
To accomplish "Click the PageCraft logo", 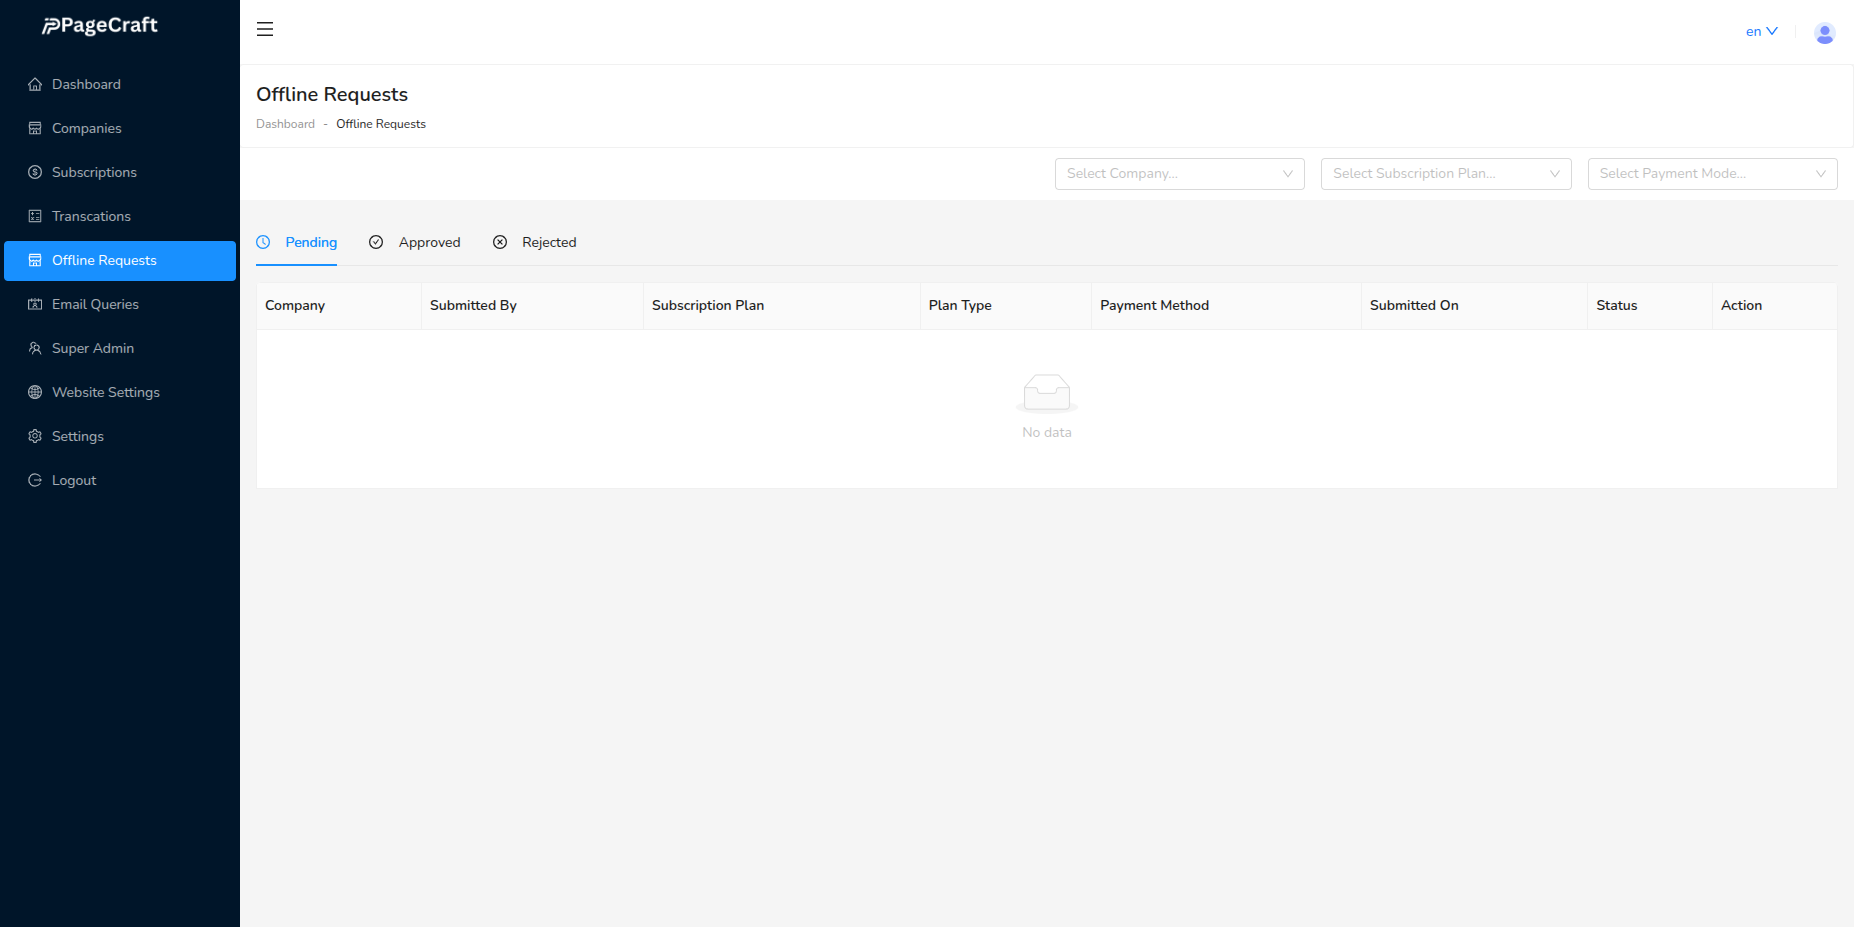I will coord(100,26).
